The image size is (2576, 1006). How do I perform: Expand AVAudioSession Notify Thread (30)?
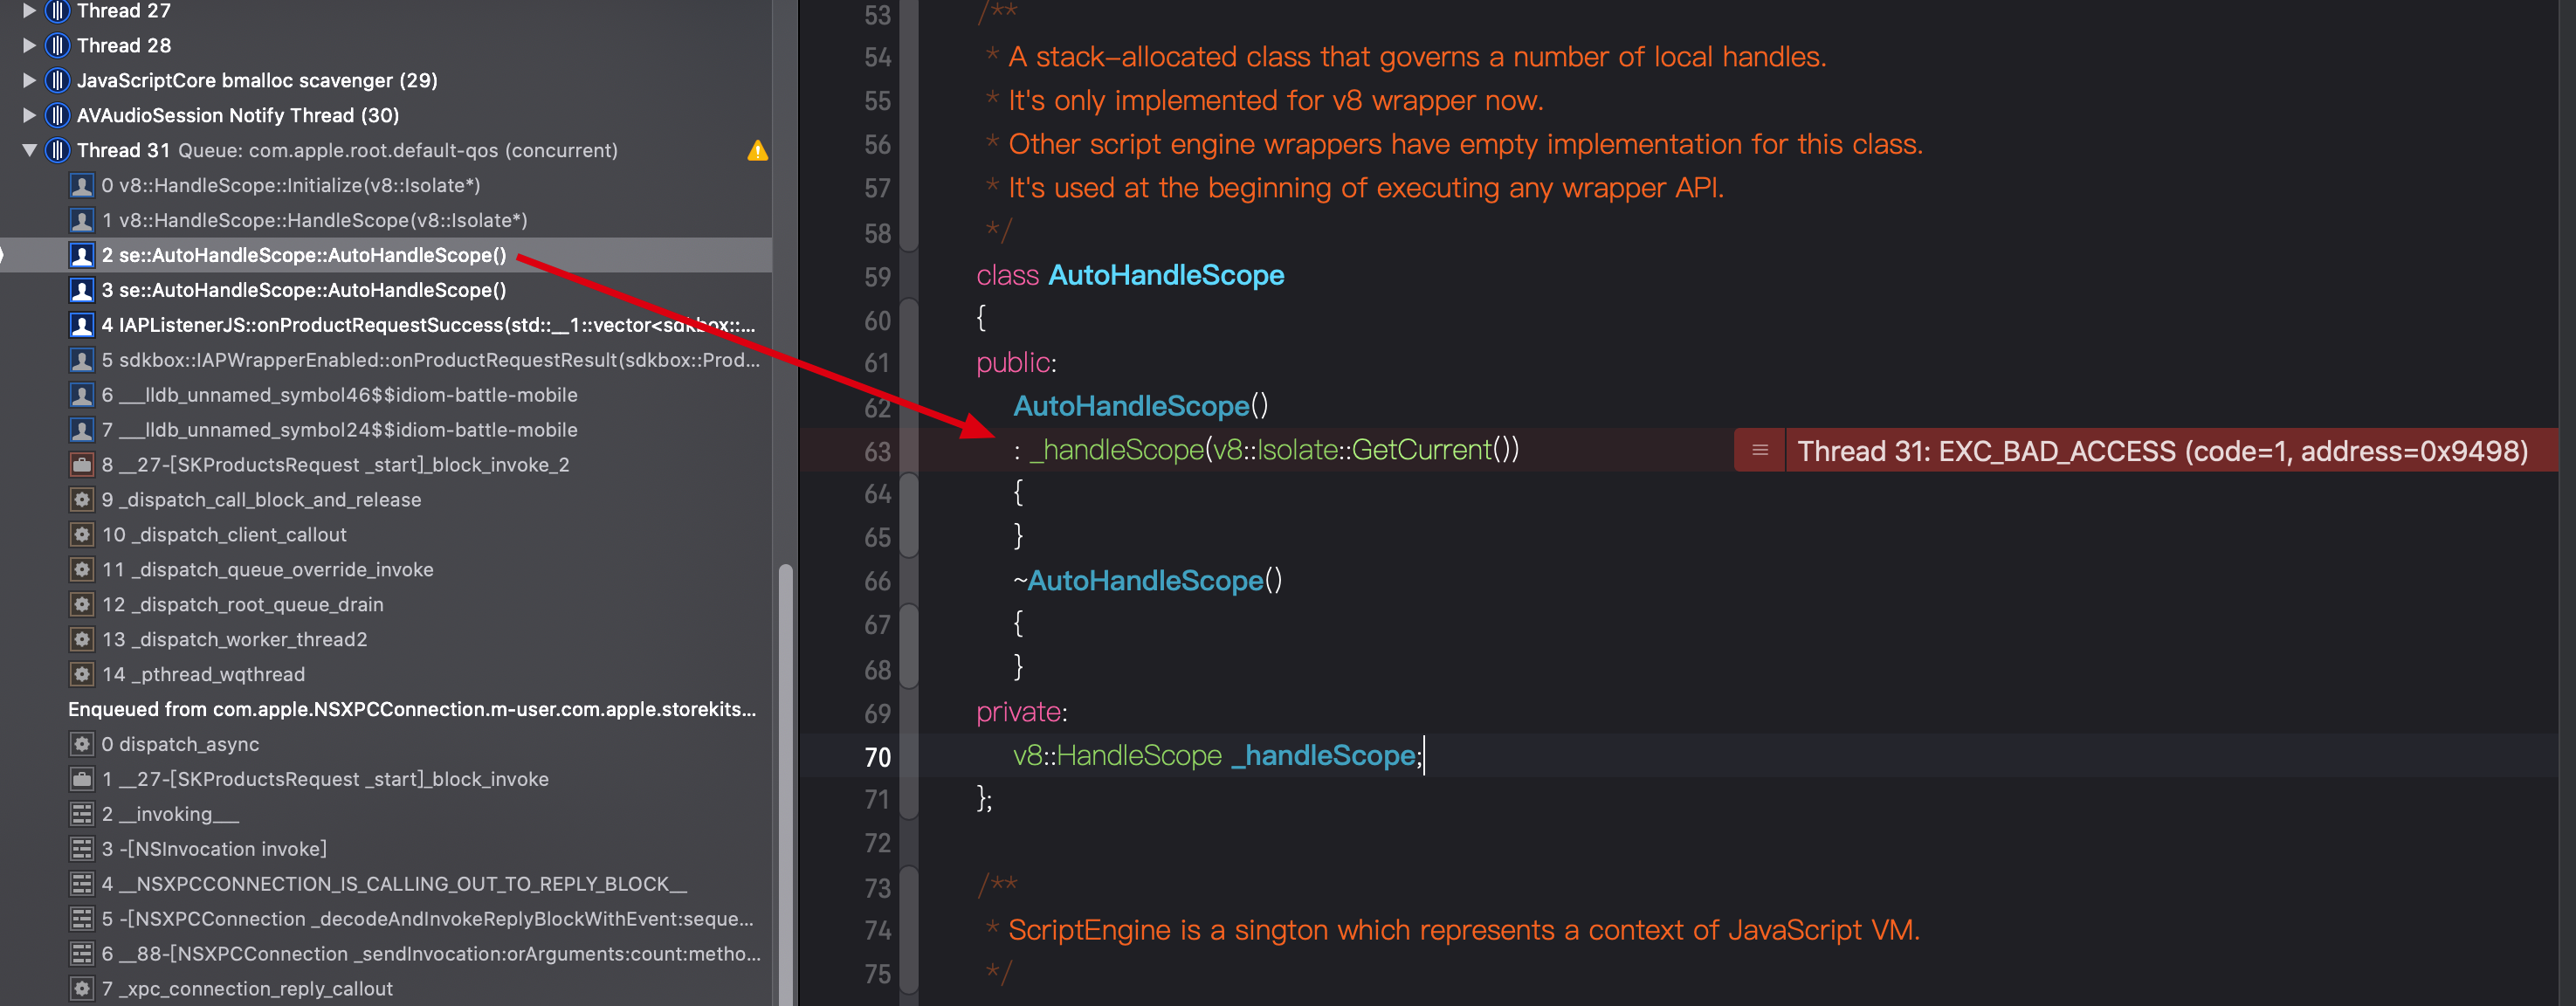tap(29, 116)
